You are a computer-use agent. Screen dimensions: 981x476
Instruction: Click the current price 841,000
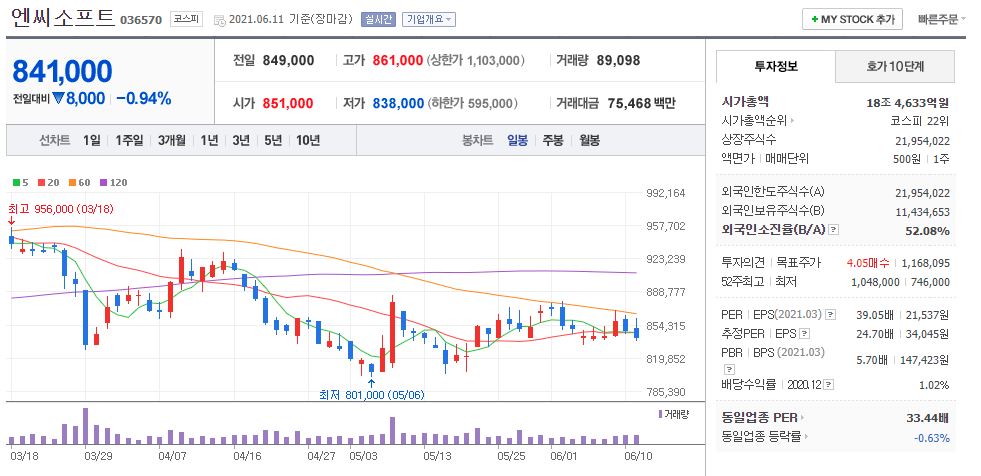pos(62,71)
